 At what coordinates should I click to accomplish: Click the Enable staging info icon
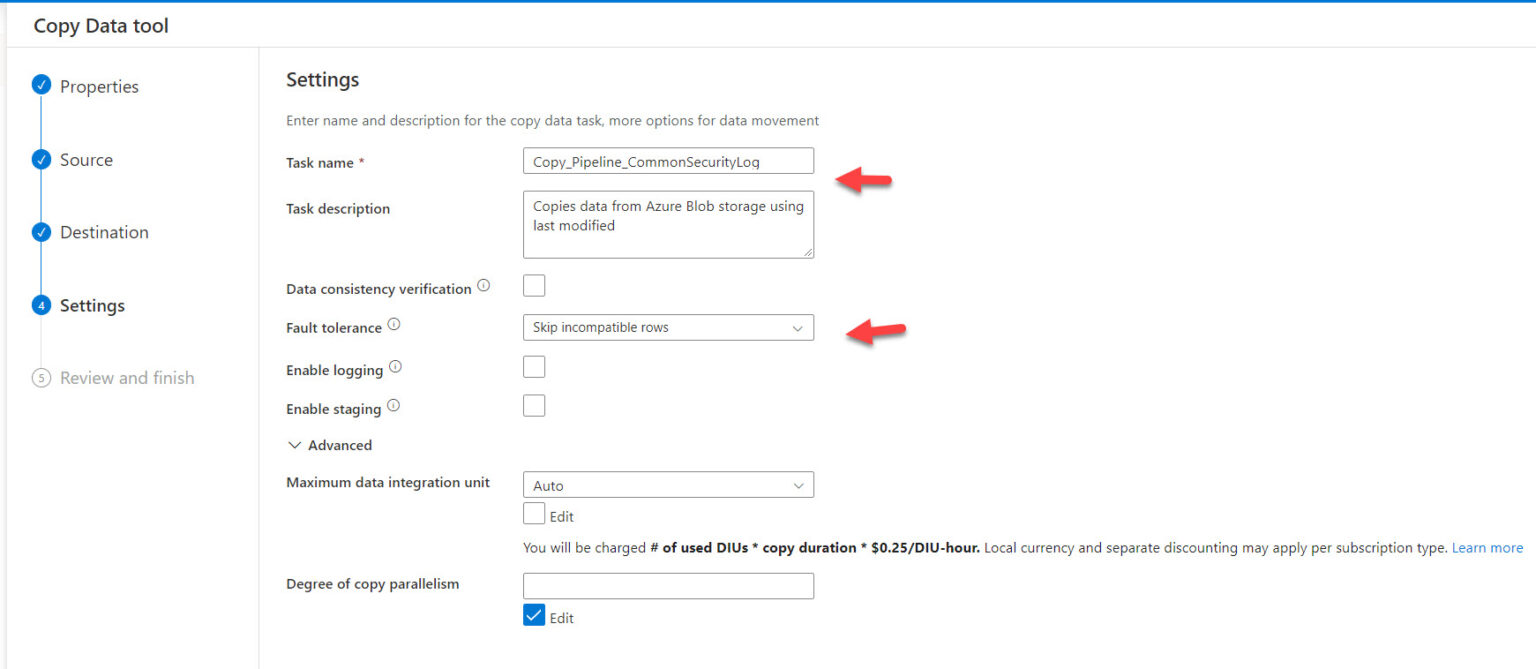[x=391, y=404]
